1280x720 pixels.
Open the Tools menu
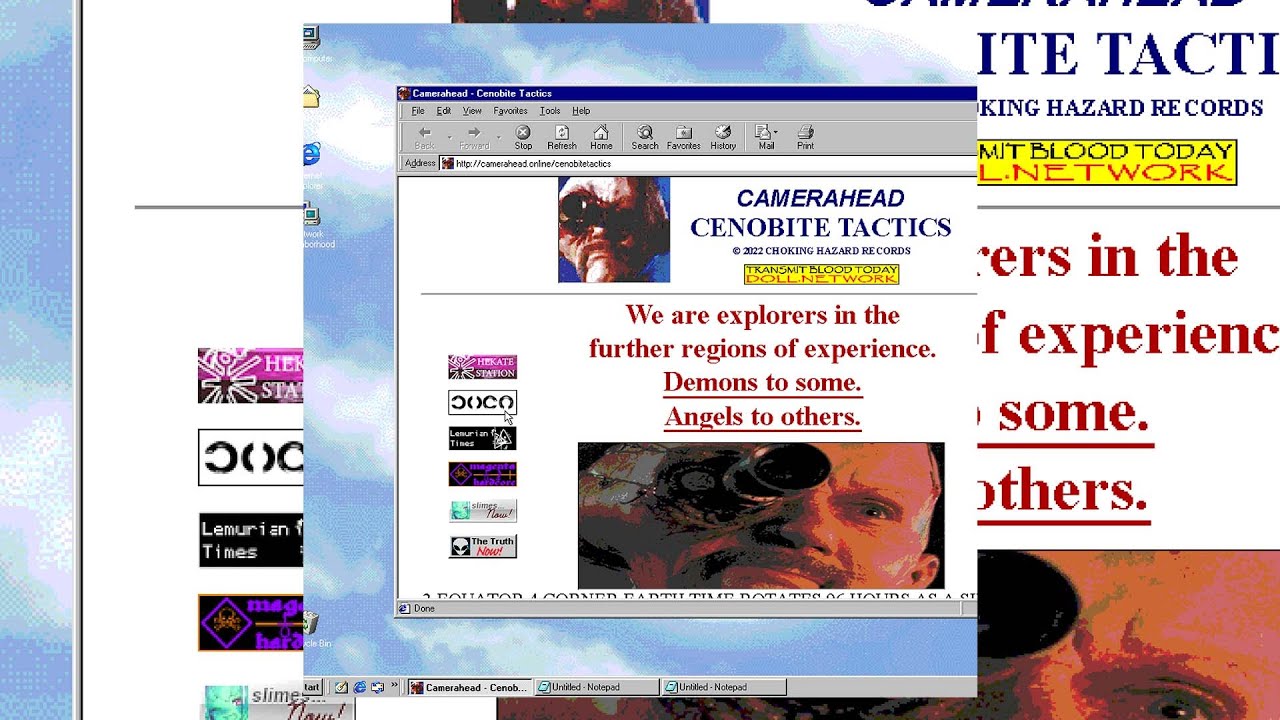(550, 111)
